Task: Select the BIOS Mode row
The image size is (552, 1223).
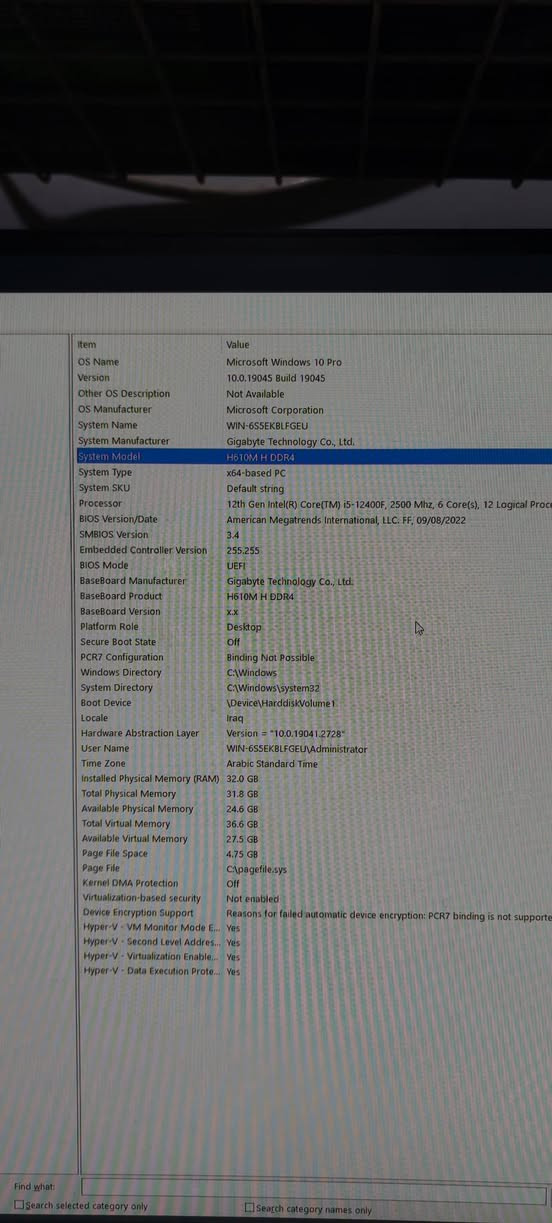Action: pyautogui.click(x=313, y=565)
